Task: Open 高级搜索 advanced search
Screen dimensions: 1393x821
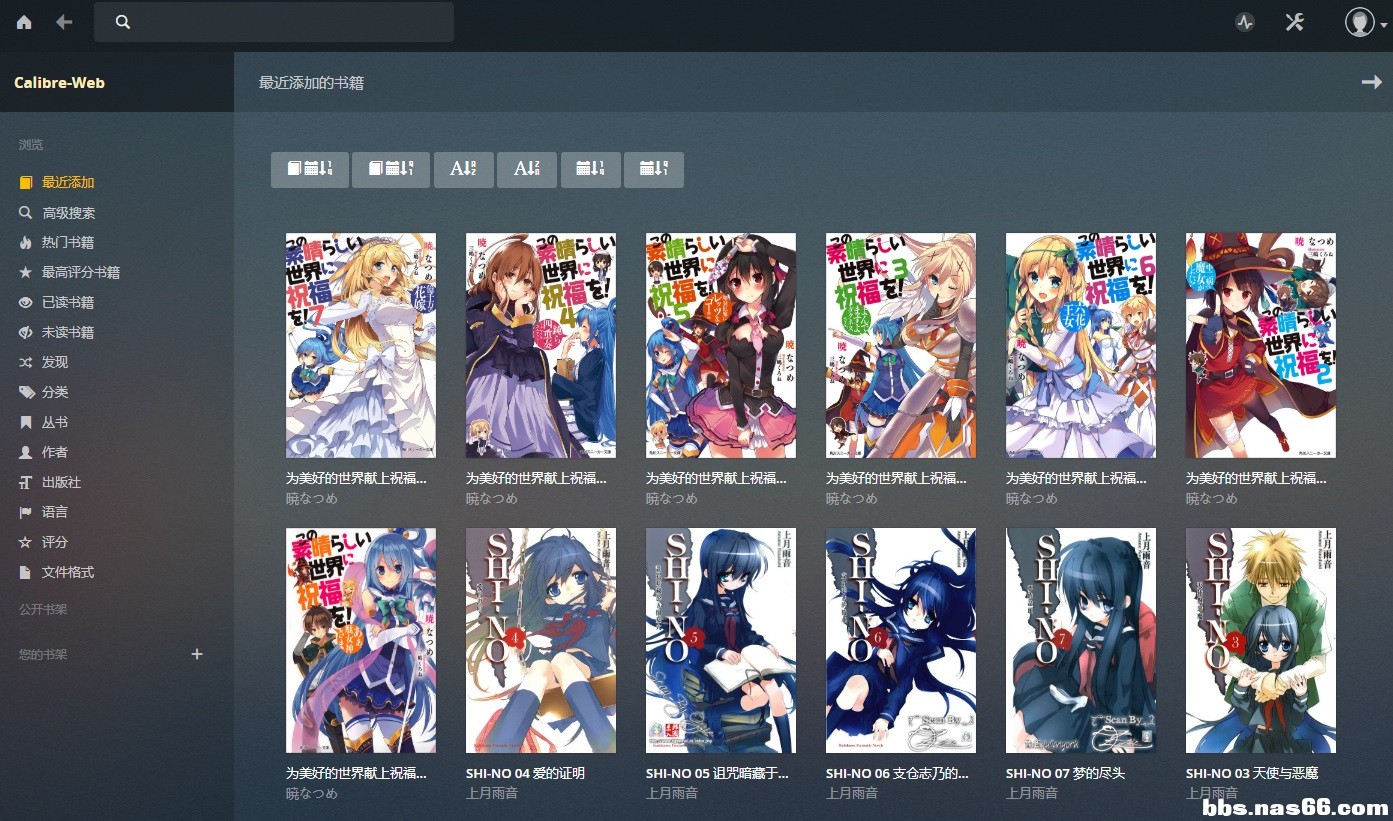Action: pyautogui.click(x=69, y=213)
